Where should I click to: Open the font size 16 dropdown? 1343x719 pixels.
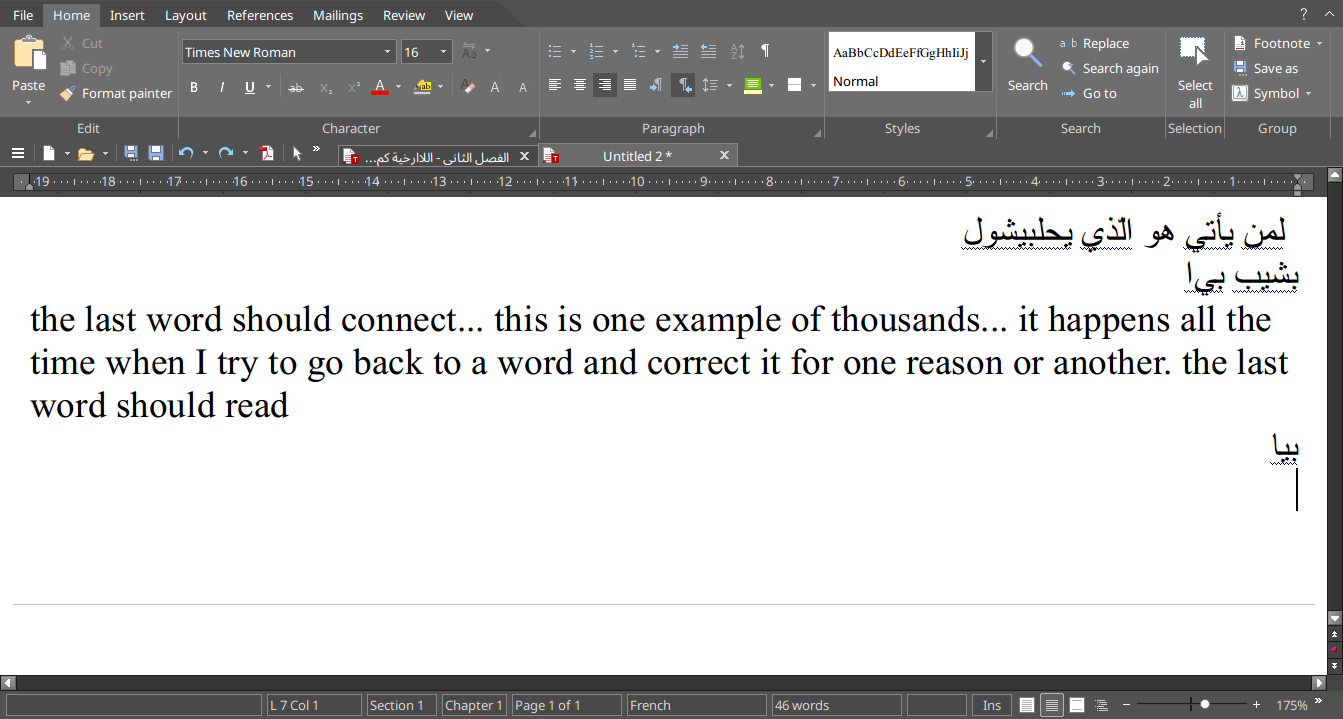click(443, 52)
